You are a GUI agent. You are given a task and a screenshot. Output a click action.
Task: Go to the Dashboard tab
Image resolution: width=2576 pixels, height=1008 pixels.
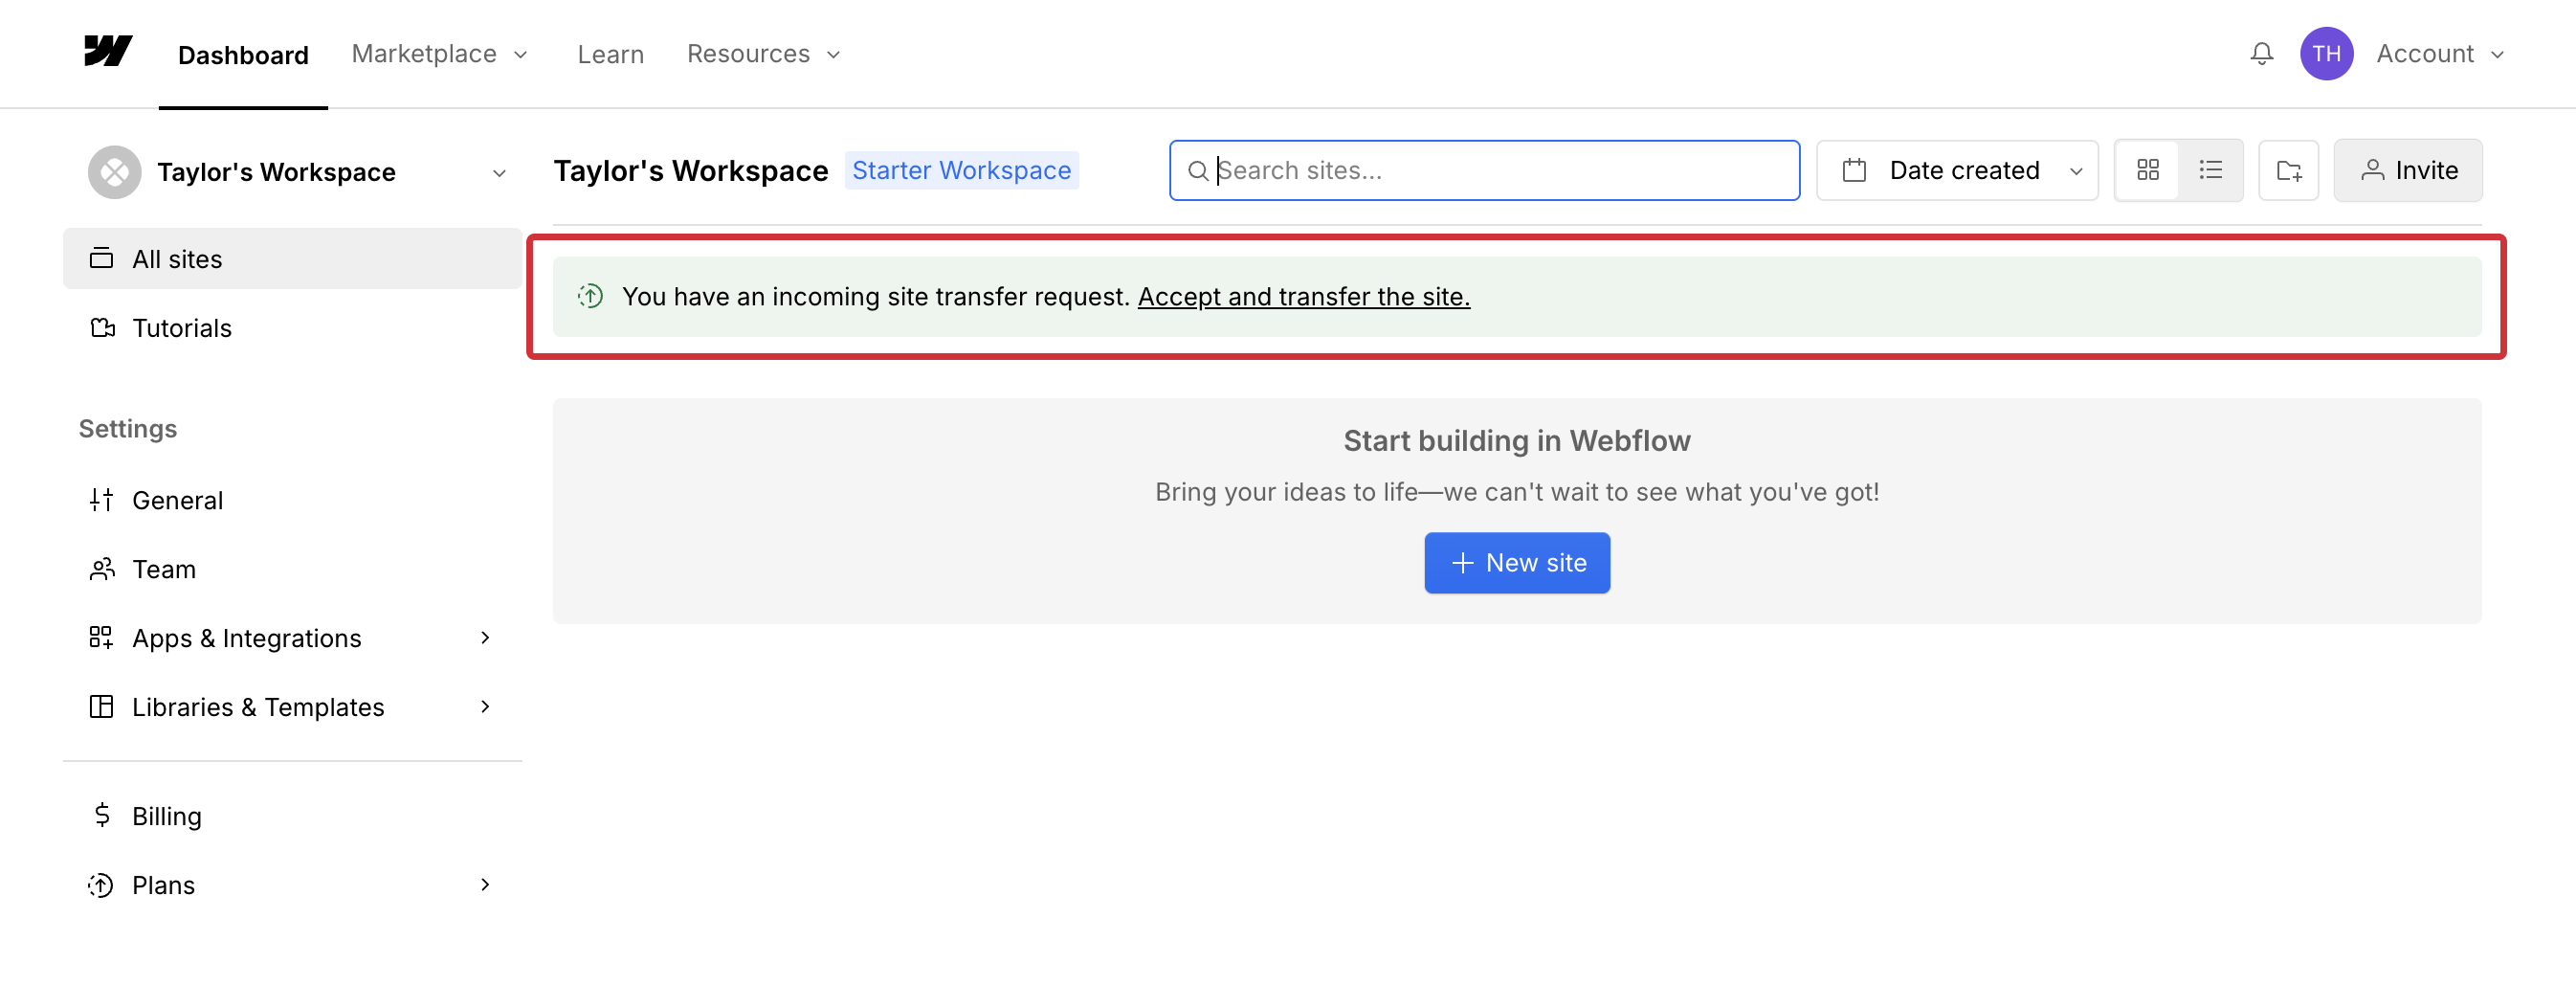tap(243, 55)
